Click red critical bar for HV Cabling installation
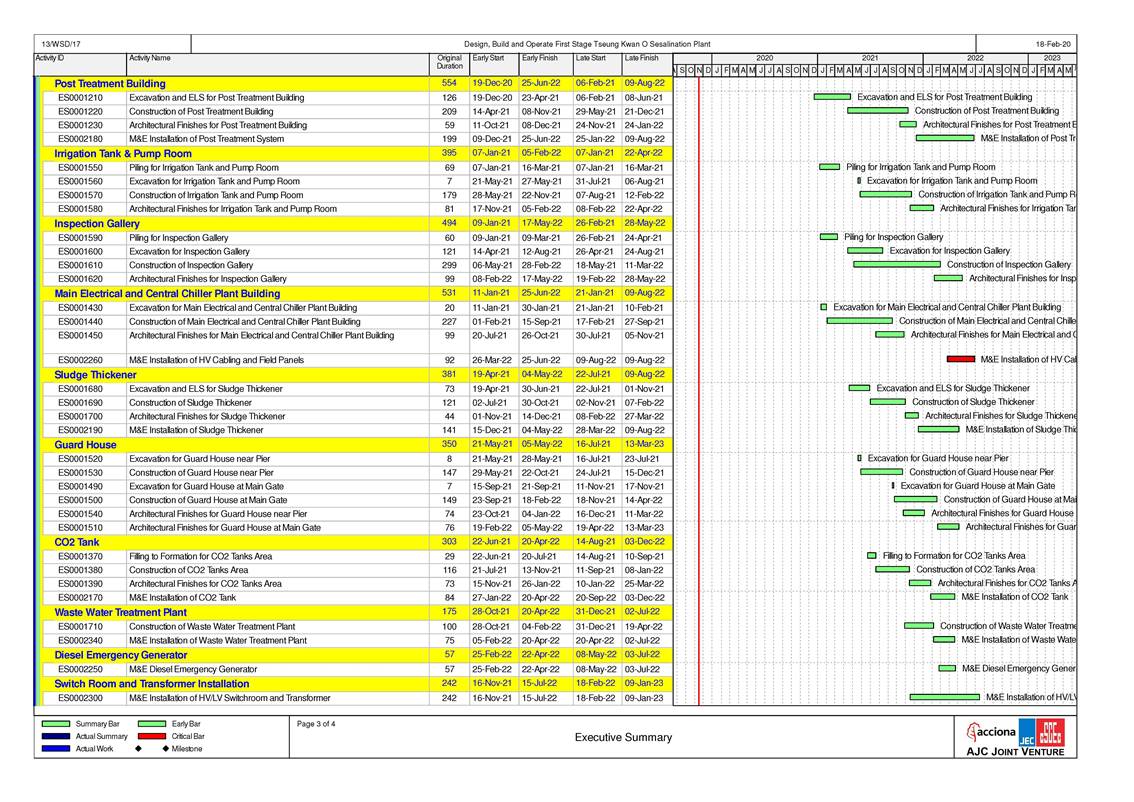Image resolution: width=1134 pixels, height=802 pixels. (x=960, y=359)
